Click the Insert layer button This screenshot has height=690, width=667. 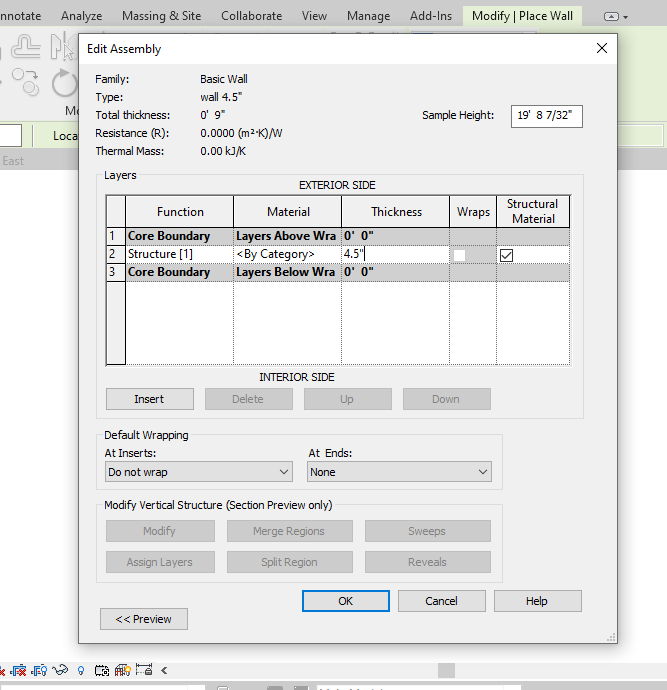tap(150, 399)
